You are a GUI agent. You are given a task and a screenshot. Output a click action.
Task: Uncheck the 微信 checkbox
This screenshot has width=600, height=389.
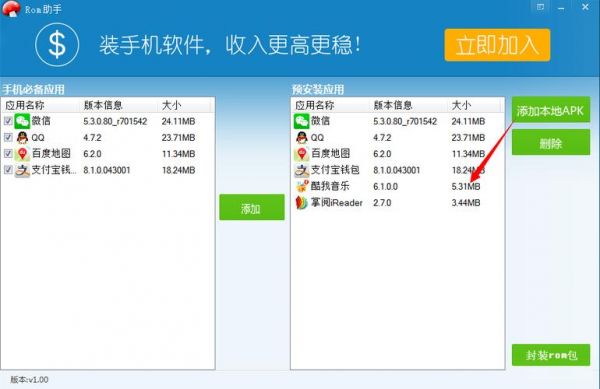[8, 121]
